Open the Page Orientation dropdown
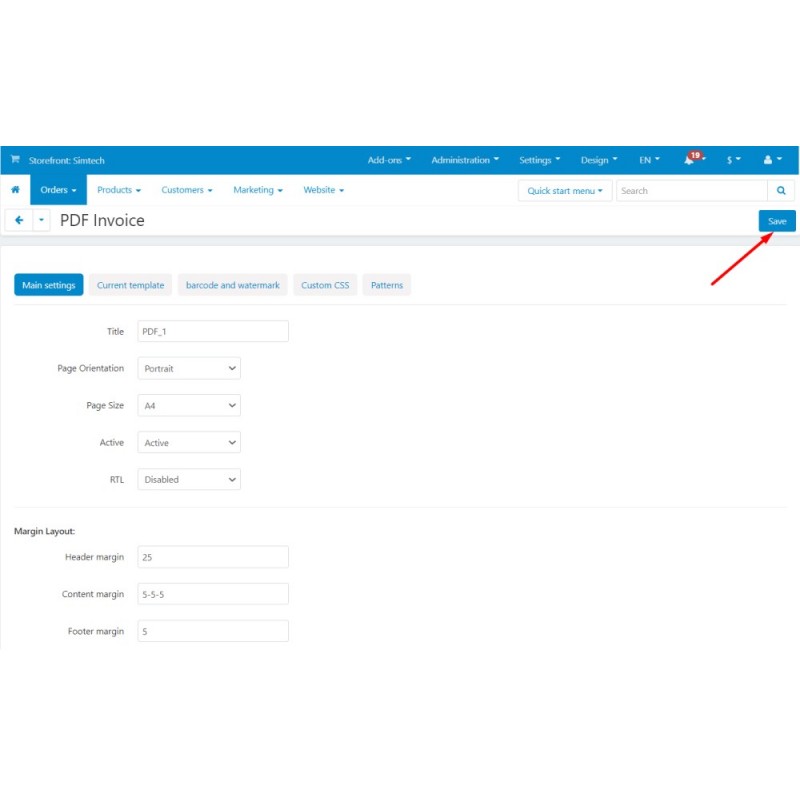This screenshot has width=800, height=800. point(189,368)
